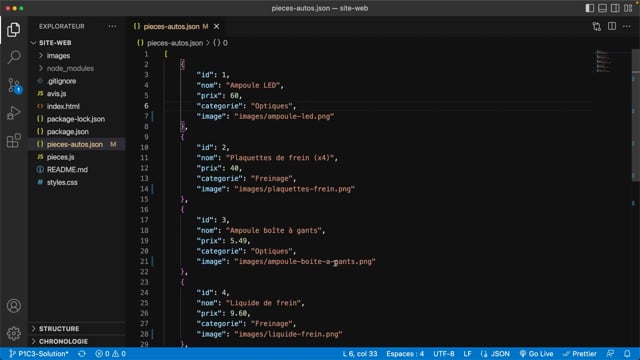Expand the images folder
640x360 pixels.
77,56
